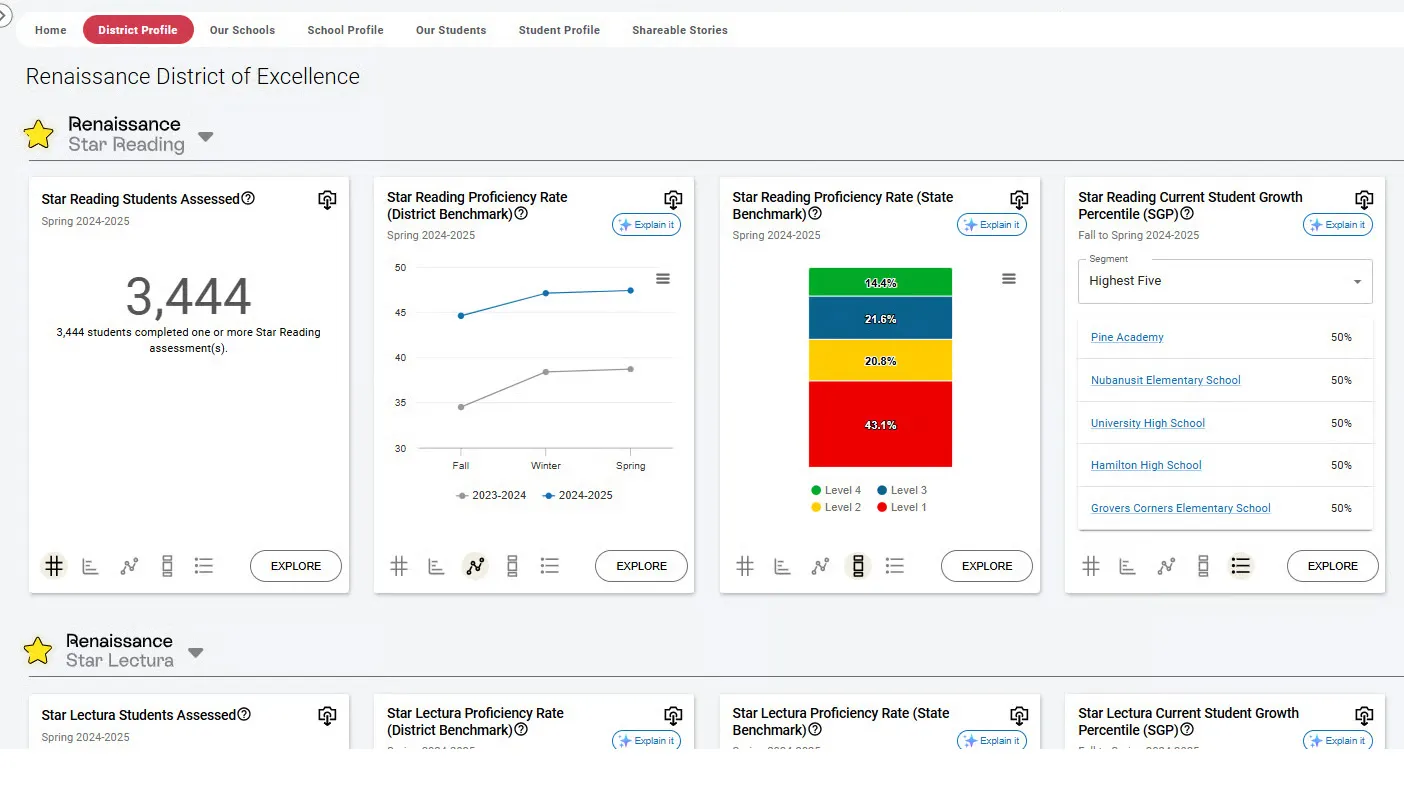The height and width of the screenshot is (790, 1404).
Task: Toggle Level 1 in legend
Action: coord(902,507)
